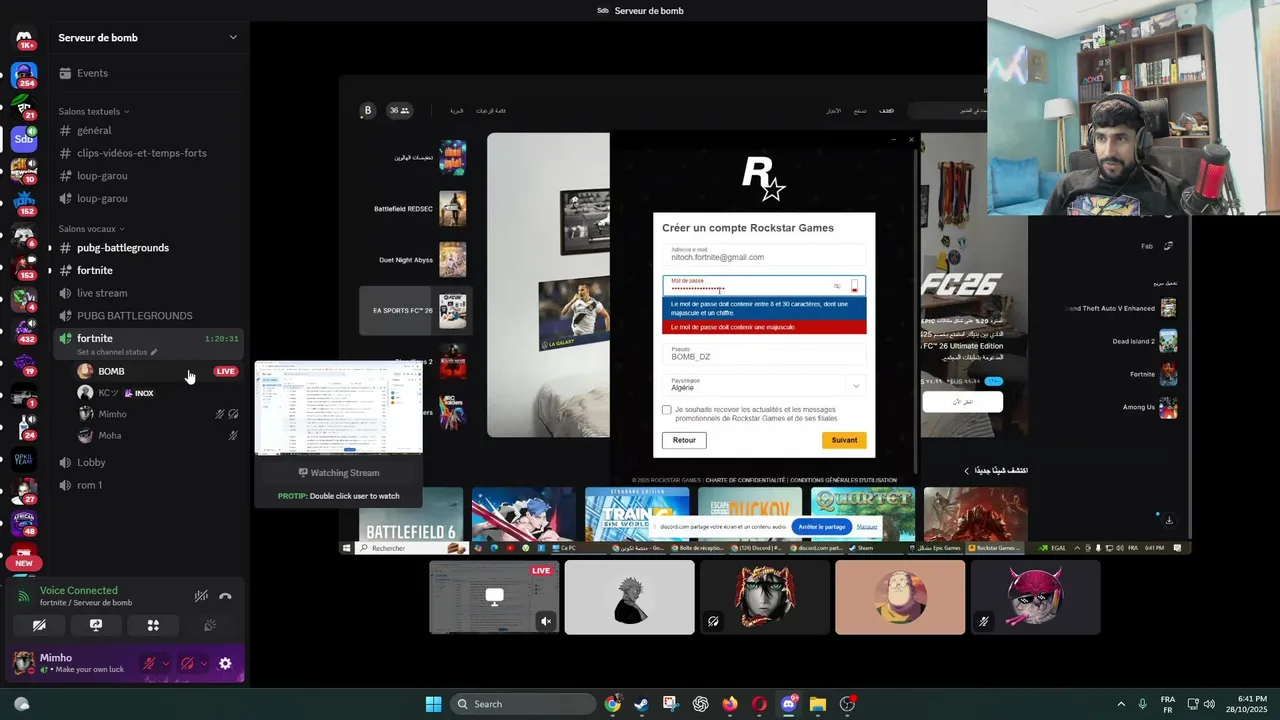Unmute stream audio on LIVE tile

546,621
